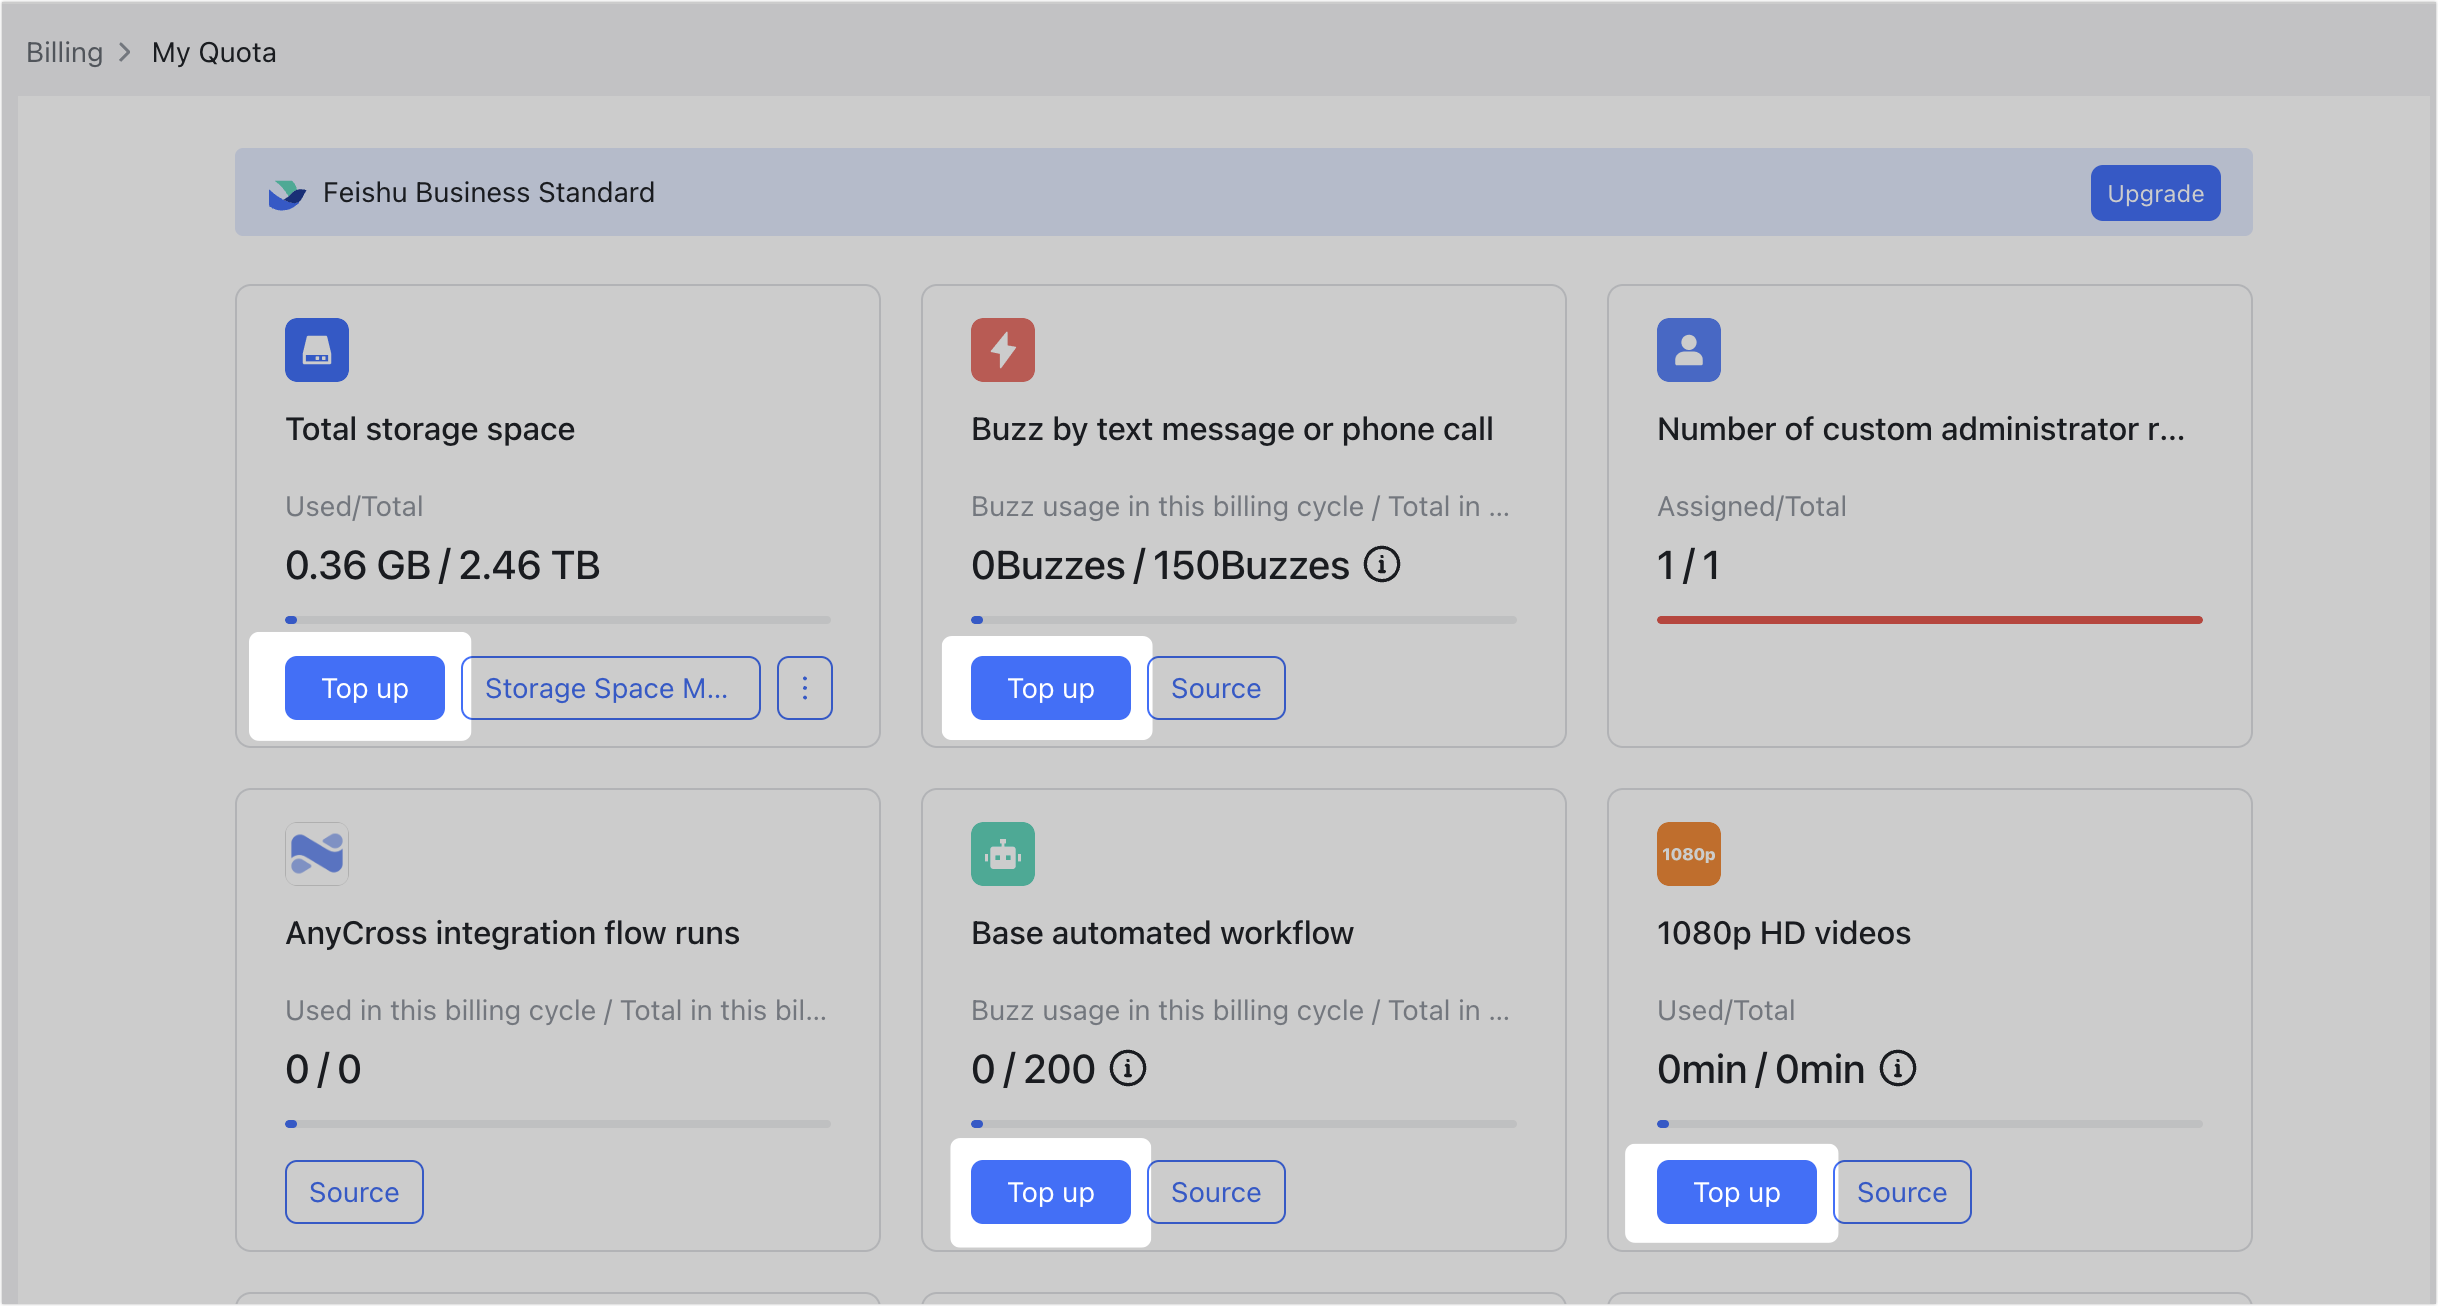
Task: Click the red administrator roles progress bar
Action: [x=1929, y=620]
